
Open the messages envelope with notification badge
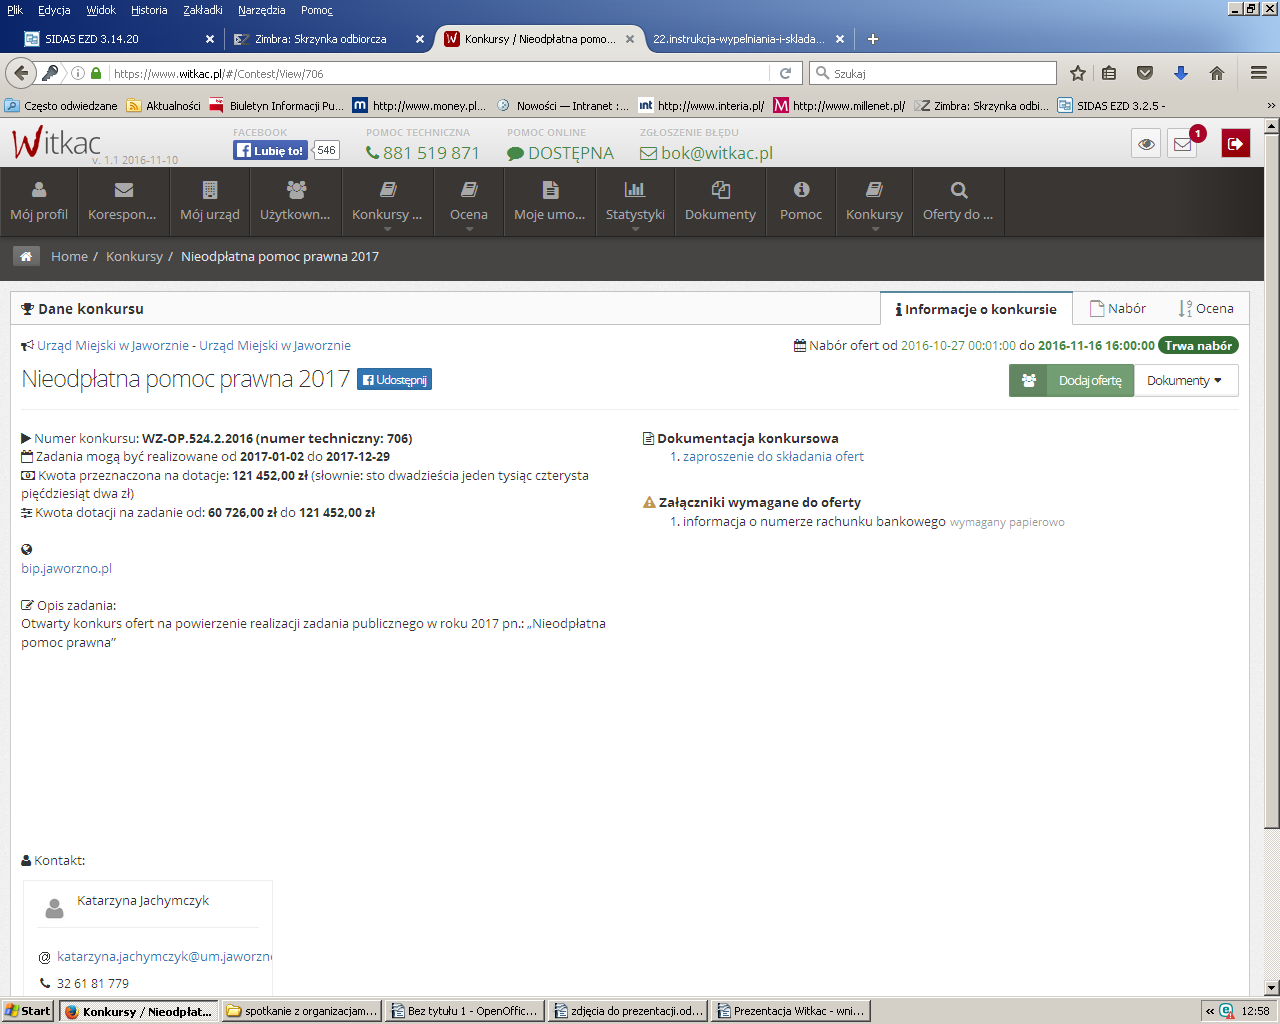1183,144
